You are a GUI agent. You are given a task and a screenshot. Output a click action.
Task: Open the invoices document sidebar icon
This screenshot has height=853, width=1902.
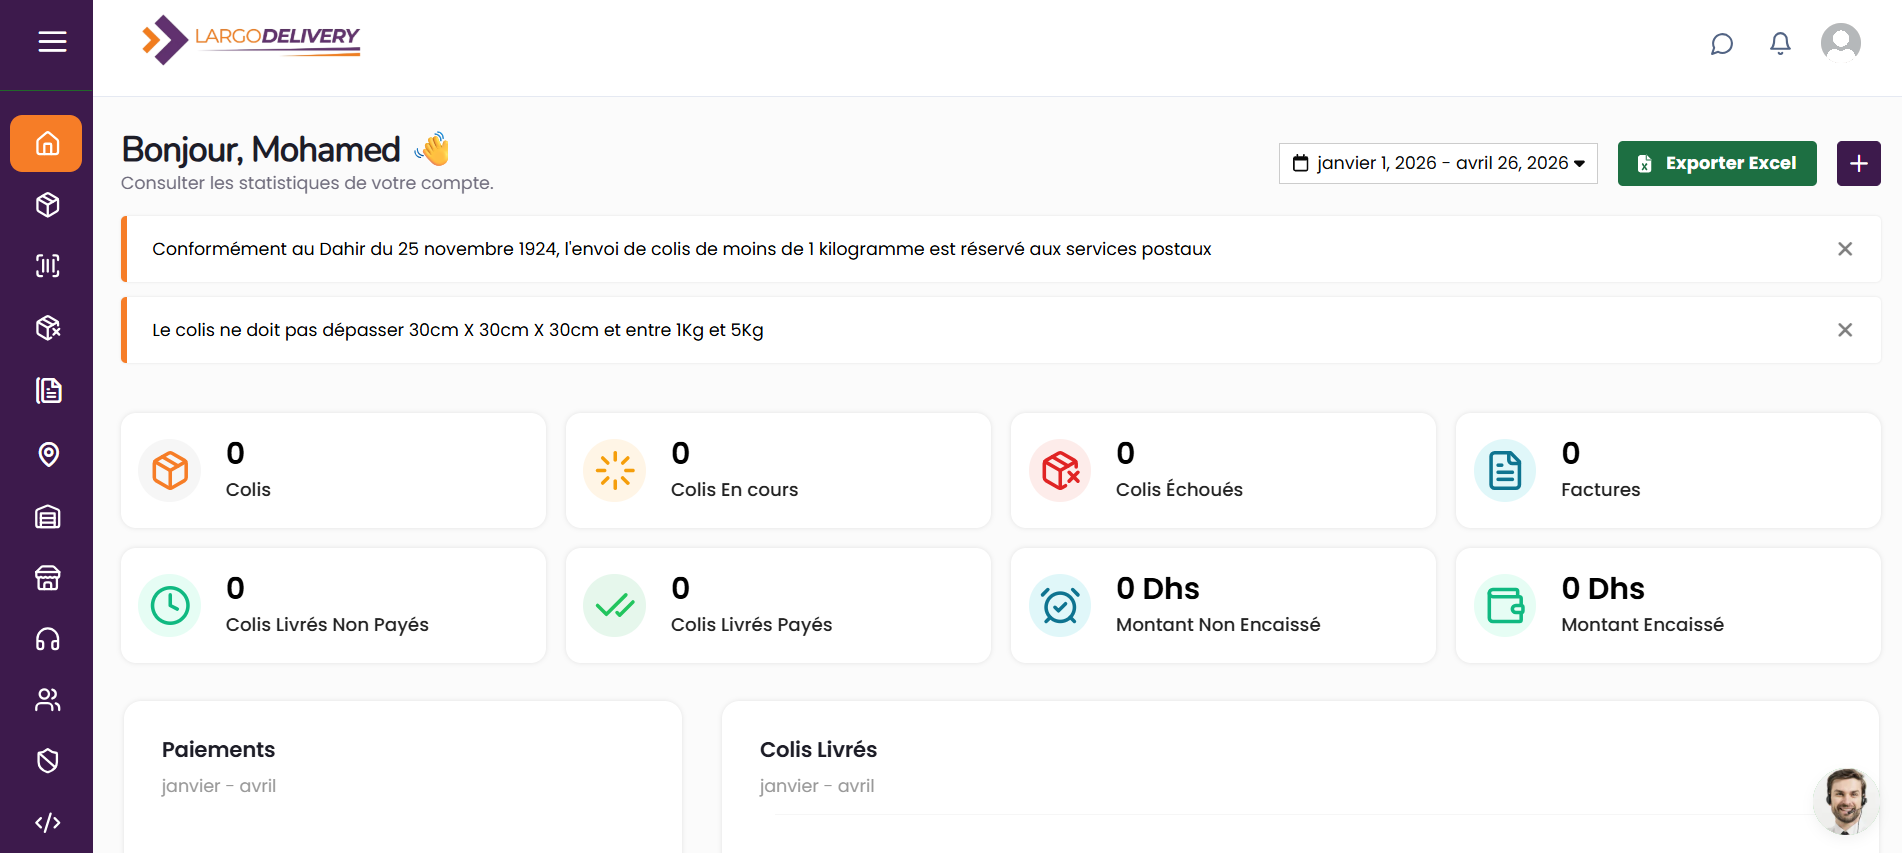click(47, 390)
